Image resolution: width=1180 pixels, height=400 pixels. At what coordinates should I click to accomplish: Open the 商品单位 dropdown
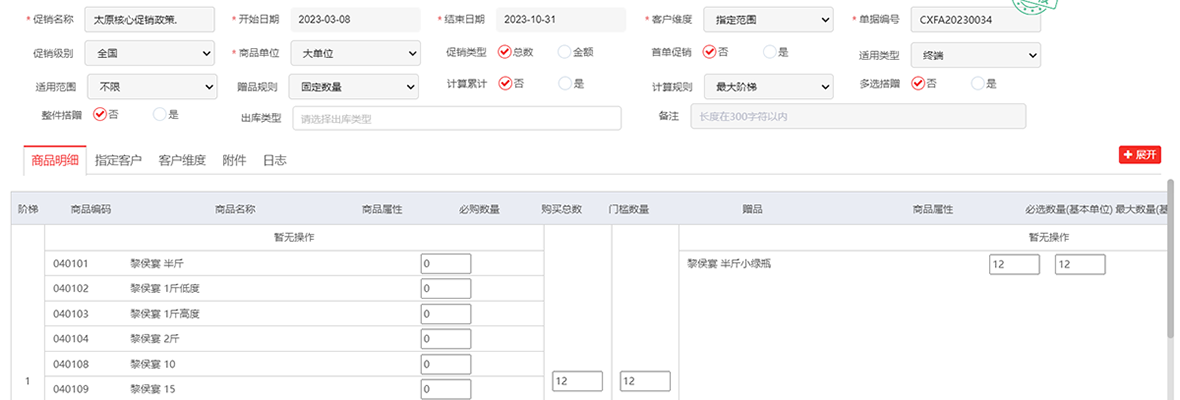pos(355,53)
